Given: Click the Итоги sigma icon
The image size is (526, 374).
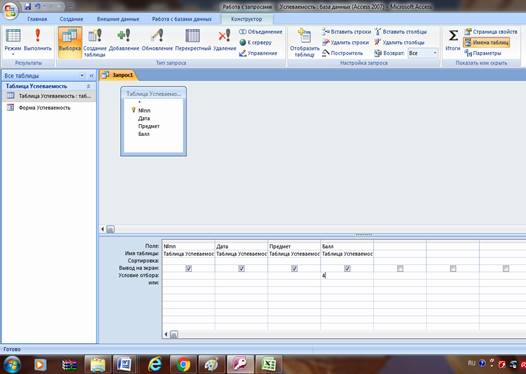Looking at the screenshot, I should [x=453, y=35].
